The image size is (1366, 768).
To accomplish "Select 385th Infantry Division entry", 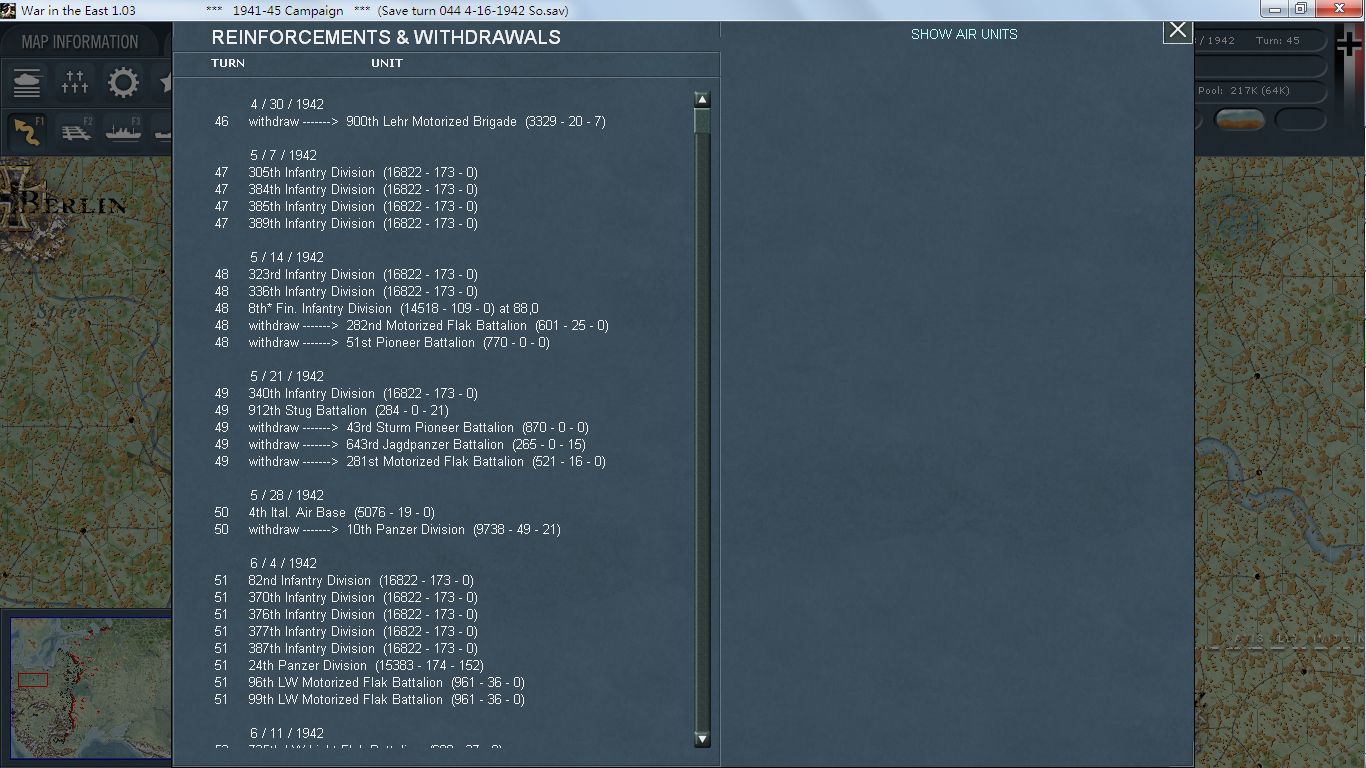I will tap(363, 207).
